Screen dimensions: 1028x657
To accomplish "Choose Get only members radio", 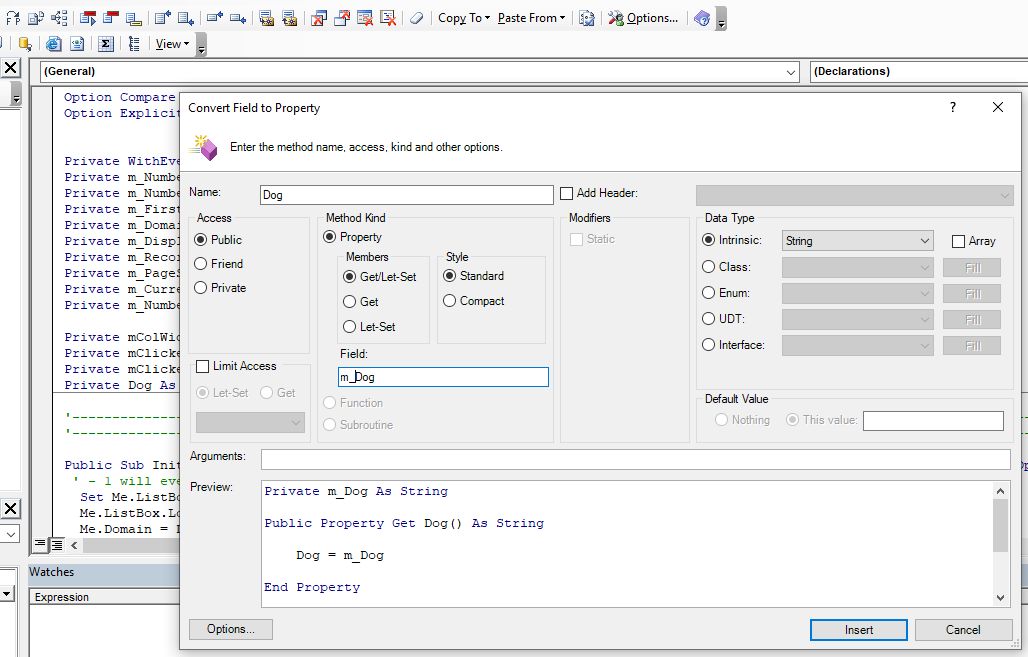I will pos(349,302).
